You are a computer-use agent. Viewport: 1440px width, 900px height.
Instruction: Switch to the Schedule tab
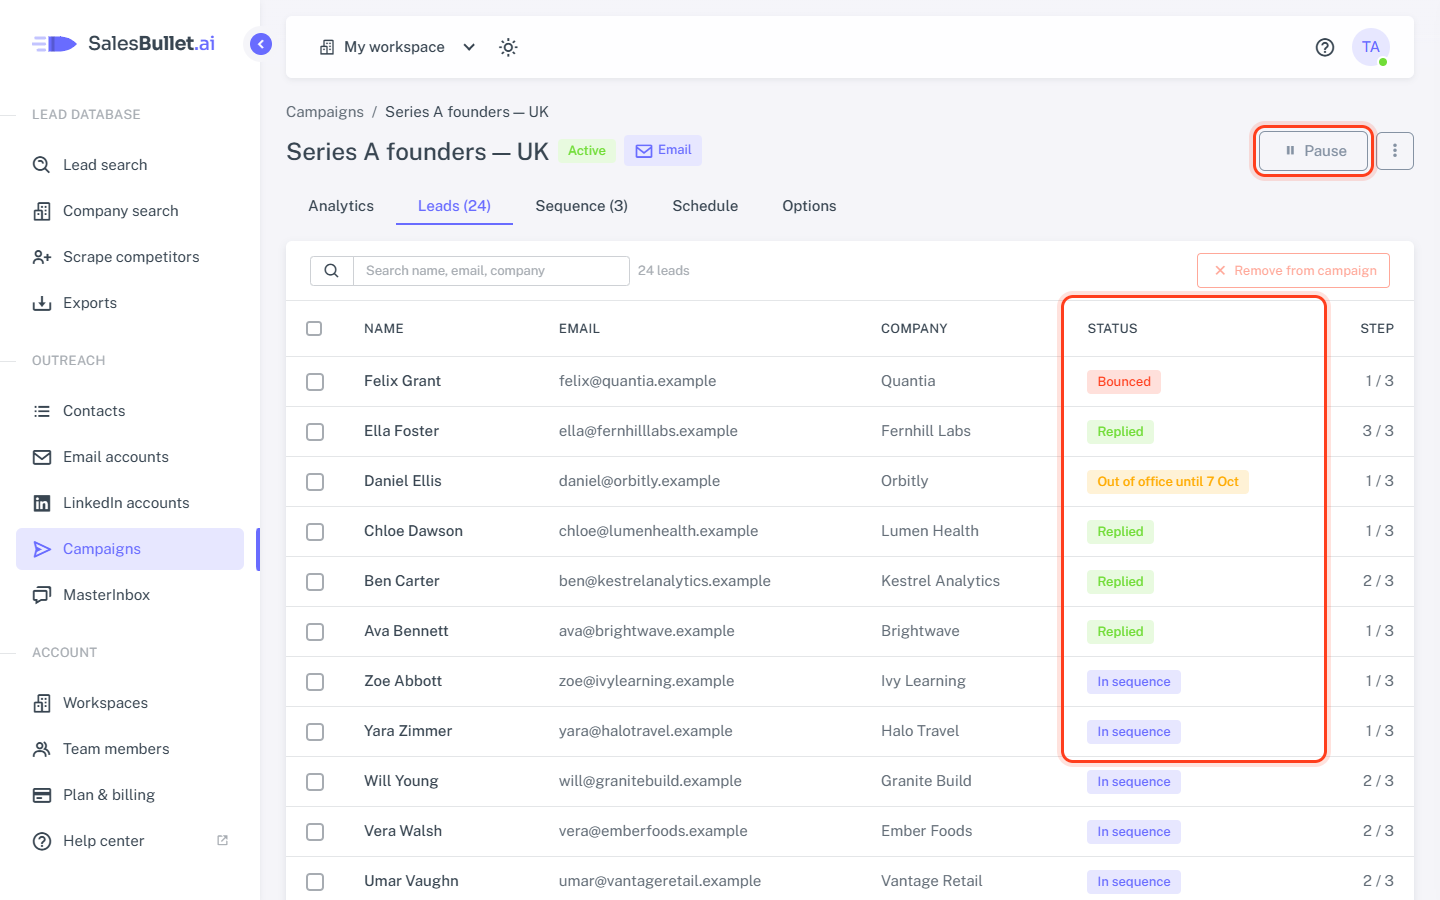click(705, 206)
